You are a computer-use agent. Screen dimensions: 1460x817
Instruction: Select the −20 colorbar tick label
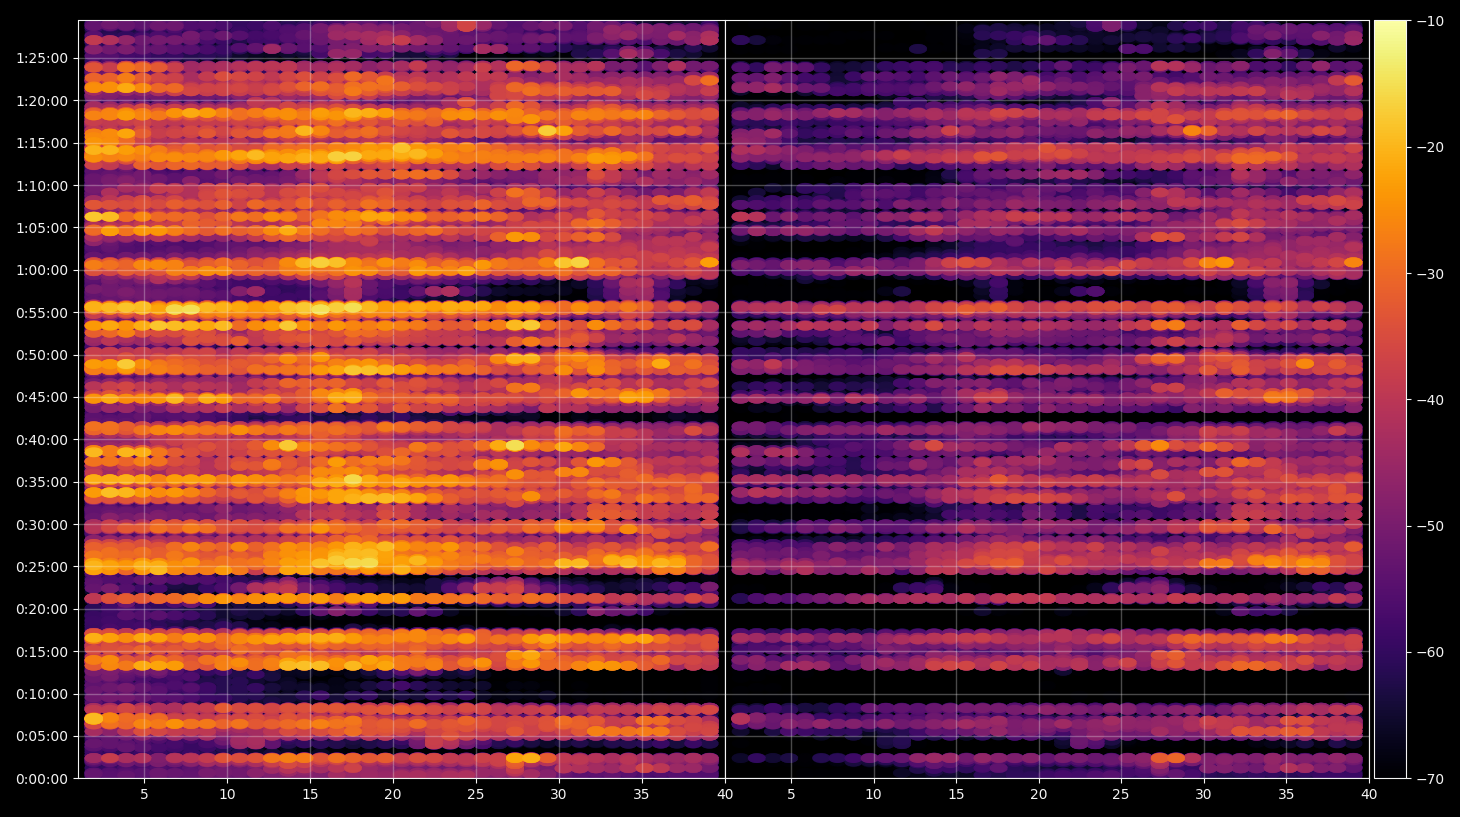[x=1430, y=147]
